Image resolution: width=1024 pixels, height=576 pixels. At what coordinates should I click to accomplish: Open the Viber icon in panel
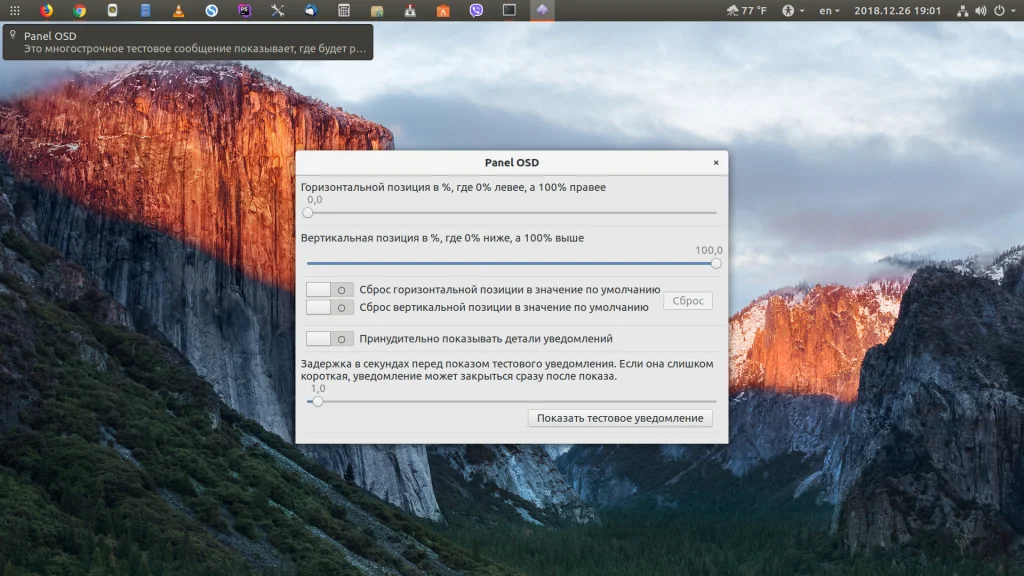(476, 11)
